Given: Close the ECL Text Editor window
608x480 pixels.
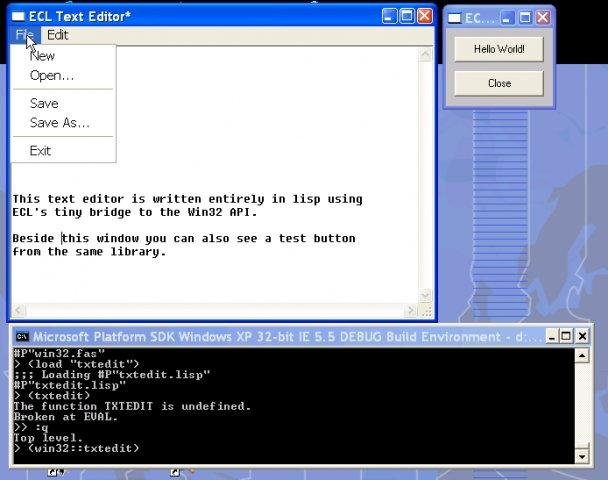Looking at the screenshot, I should [425, 16].
